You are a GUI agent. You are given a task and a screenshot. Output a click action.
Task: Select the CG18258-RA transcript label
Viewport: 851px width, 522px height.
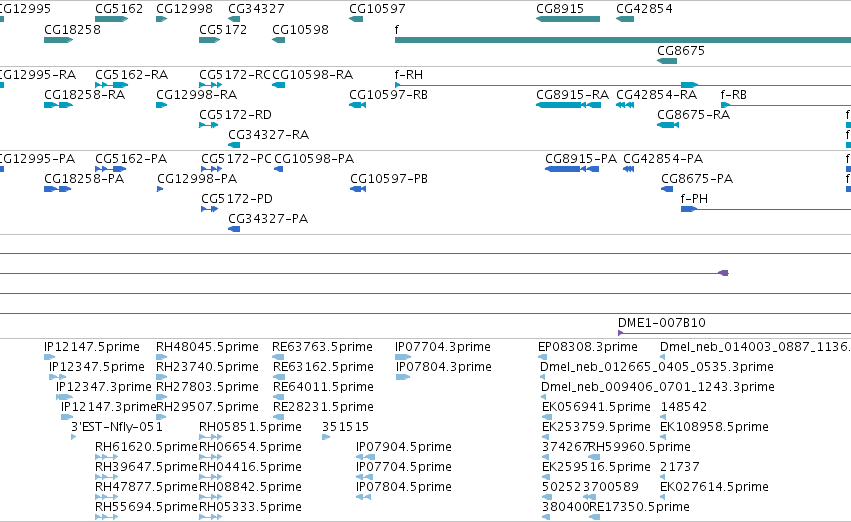click(85, 94)
